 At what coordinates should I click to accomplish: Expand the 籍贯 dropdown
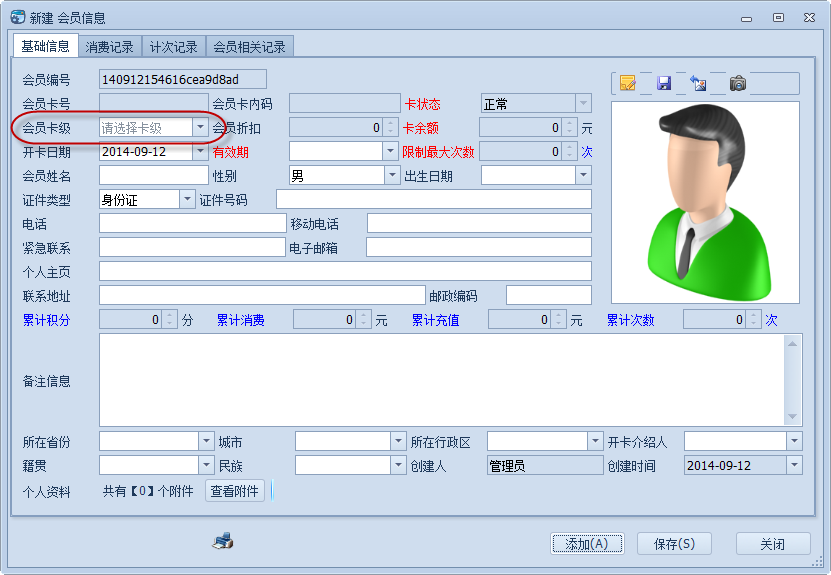[x=206, y=465]
